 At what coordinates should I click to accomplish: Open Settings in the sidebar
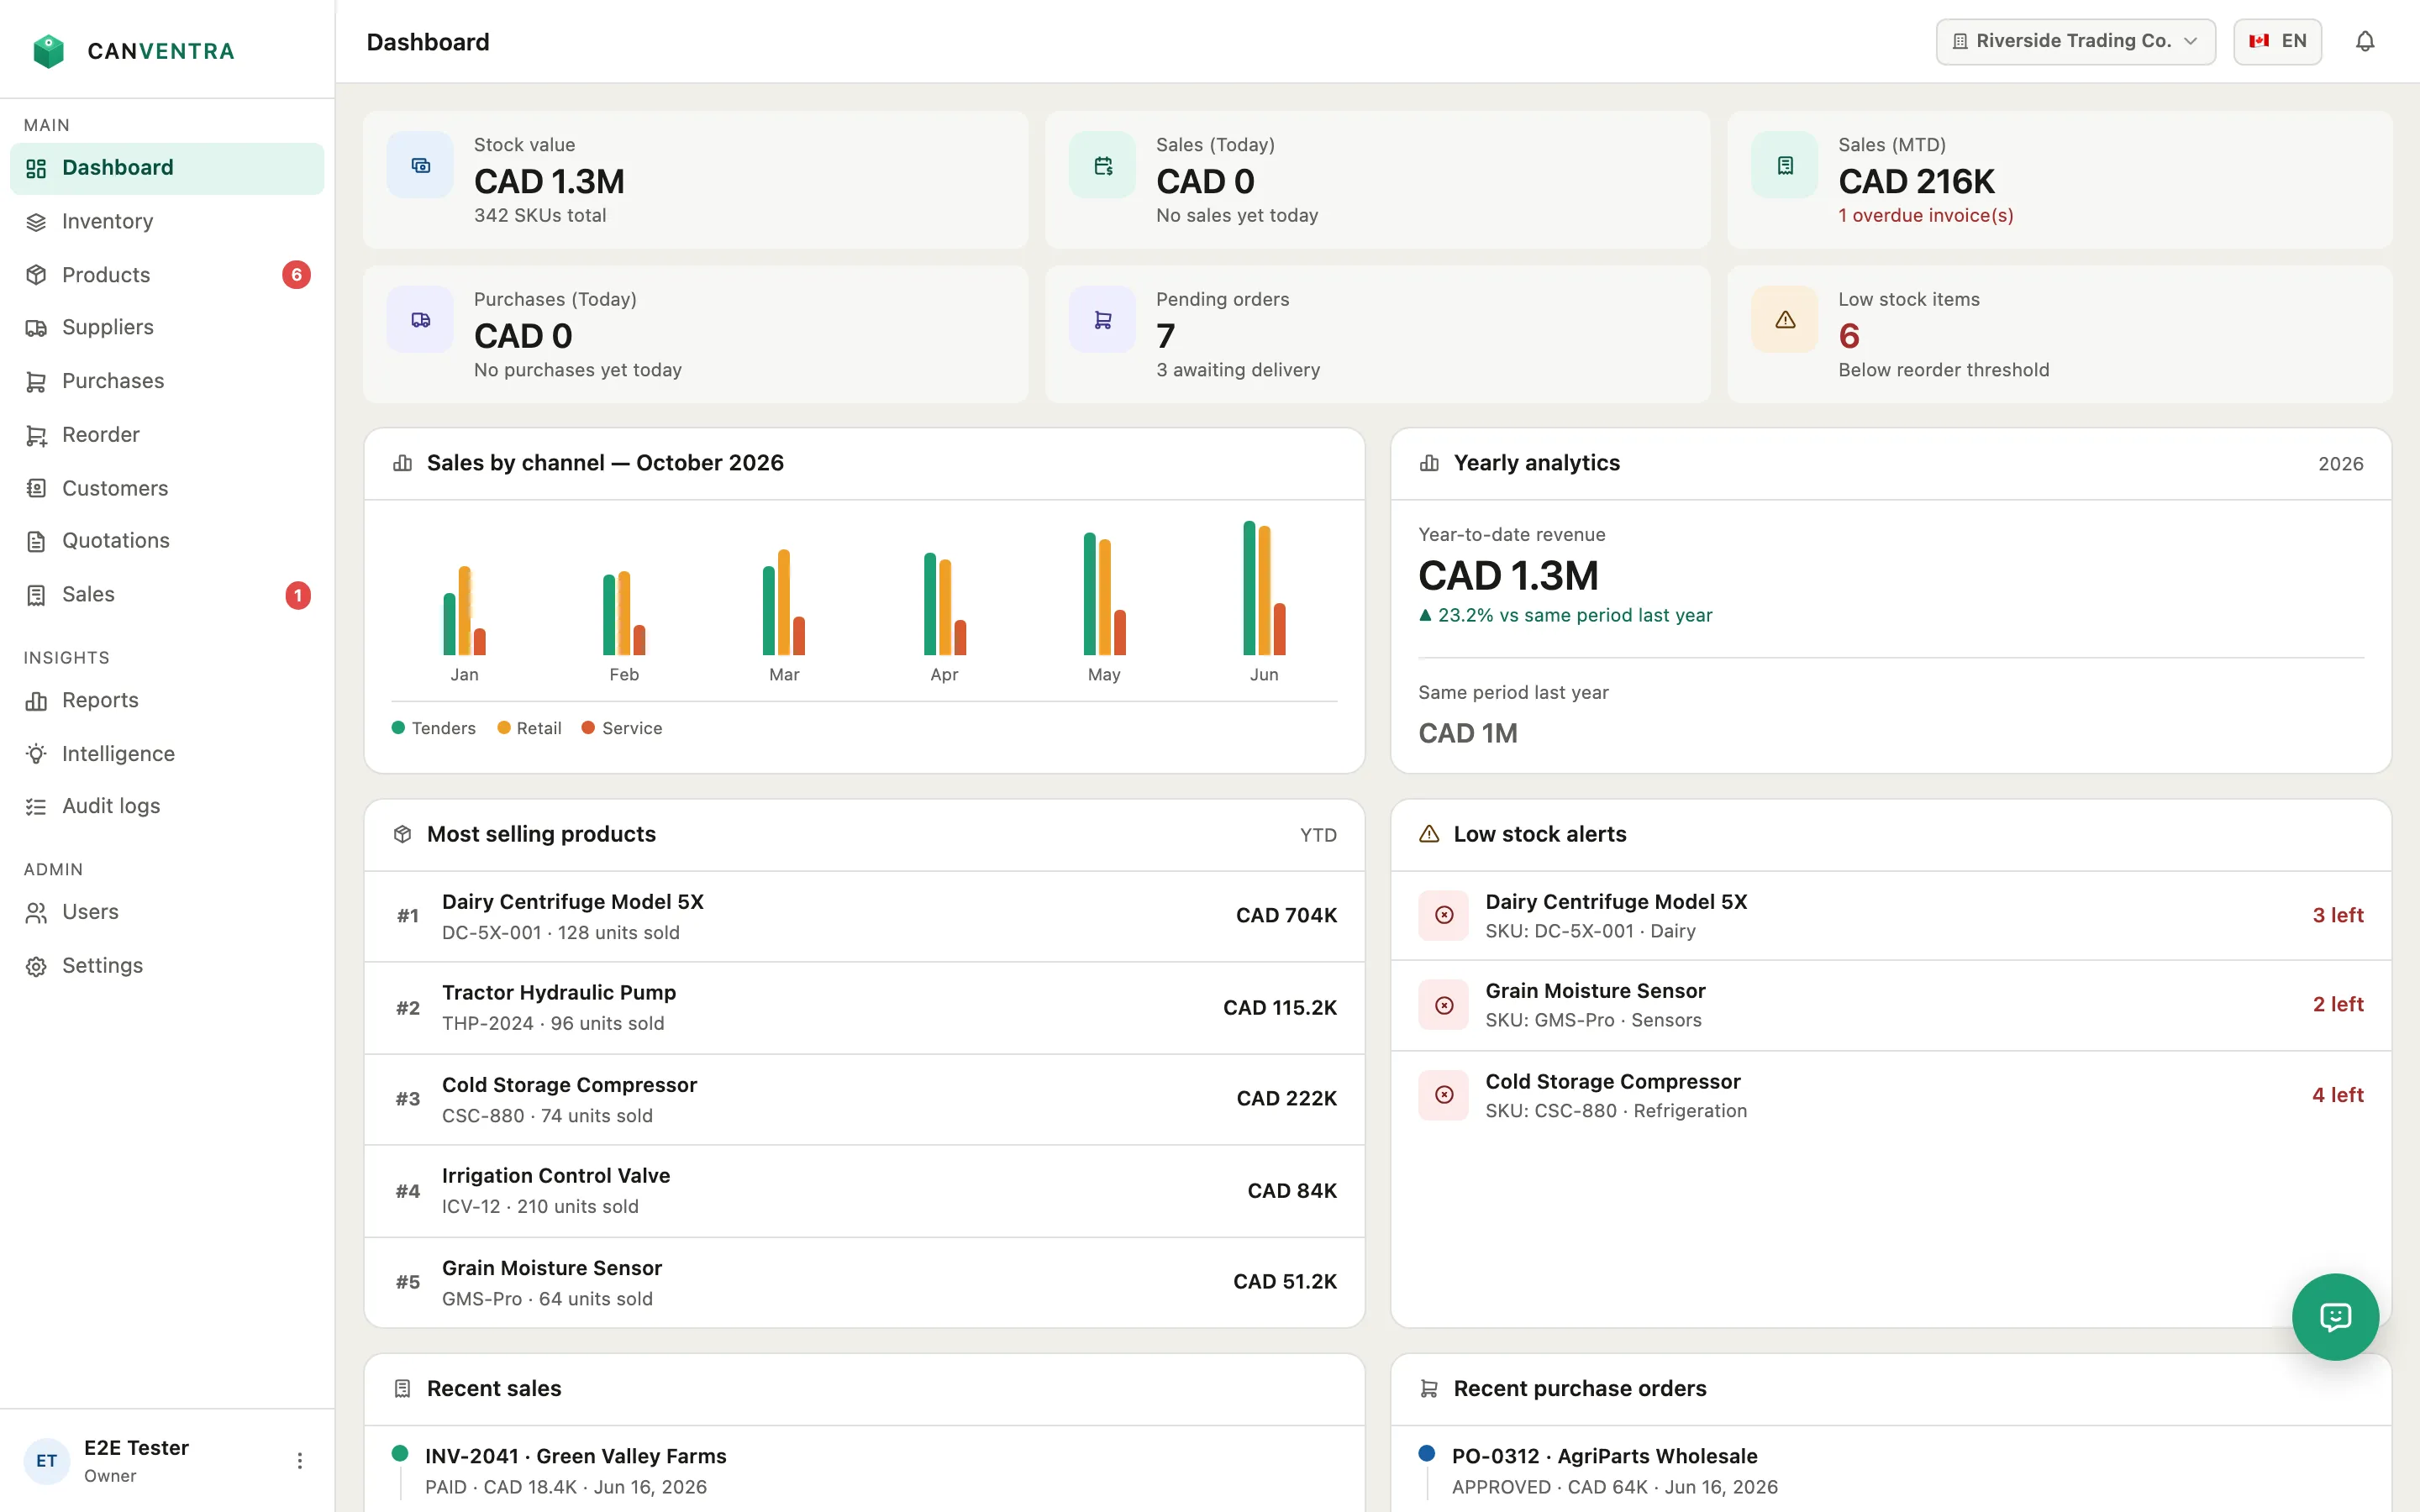tap(167, 965)
